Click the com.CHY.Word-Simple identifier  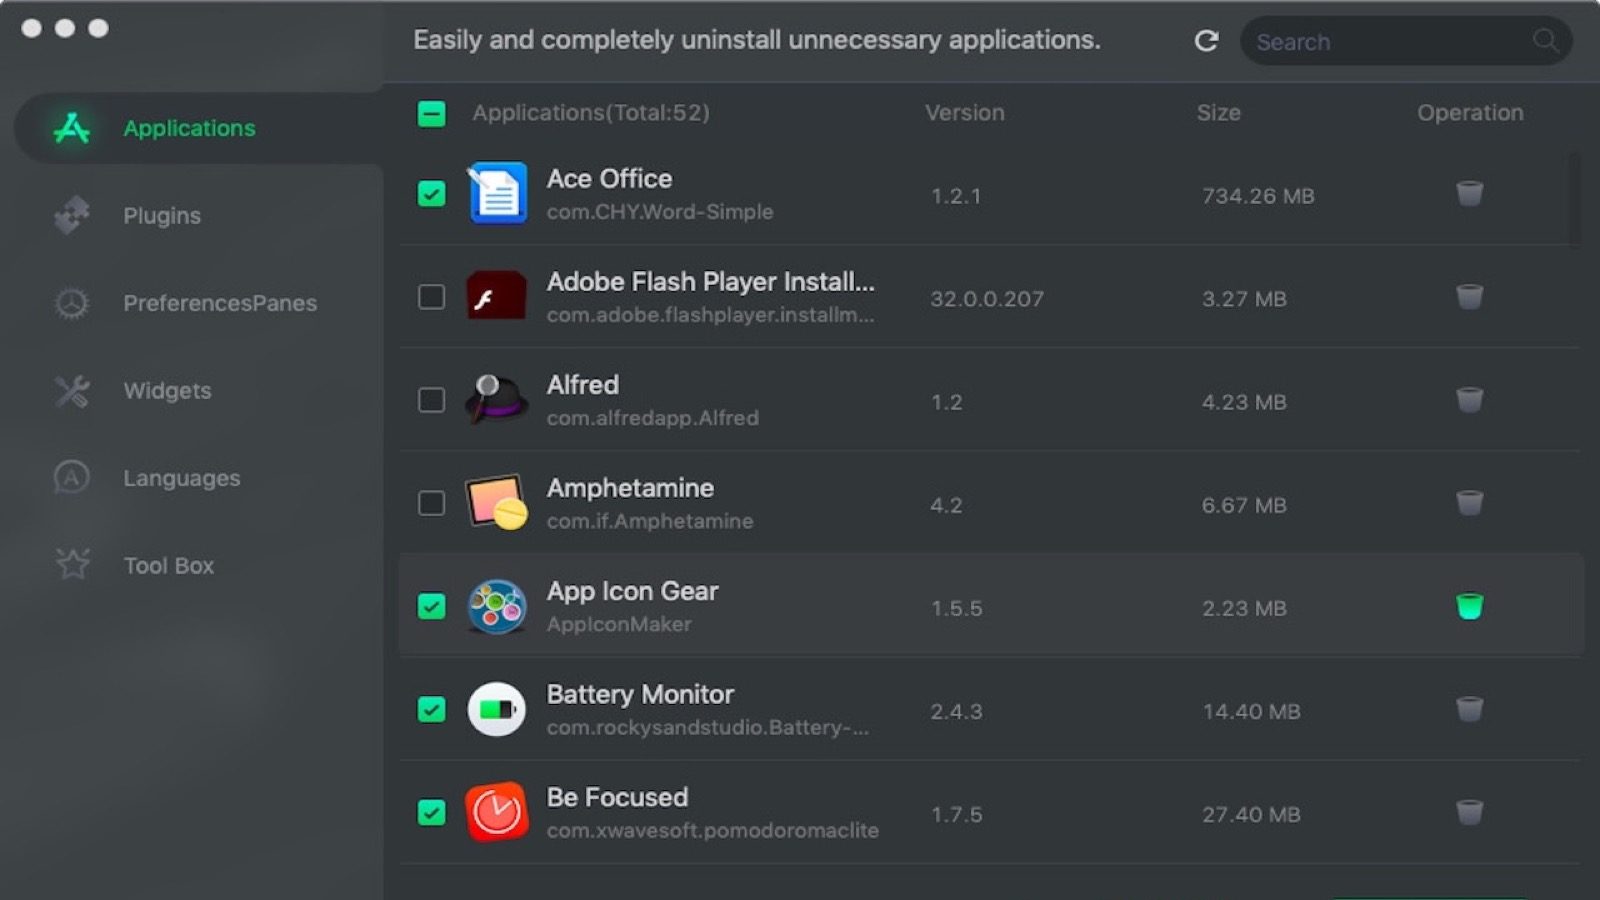click(x=659, y=212)
